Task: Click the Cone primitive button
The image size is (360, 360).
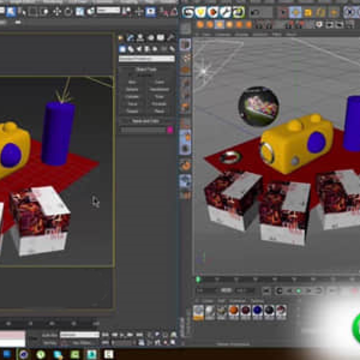Action: [159, 82]
